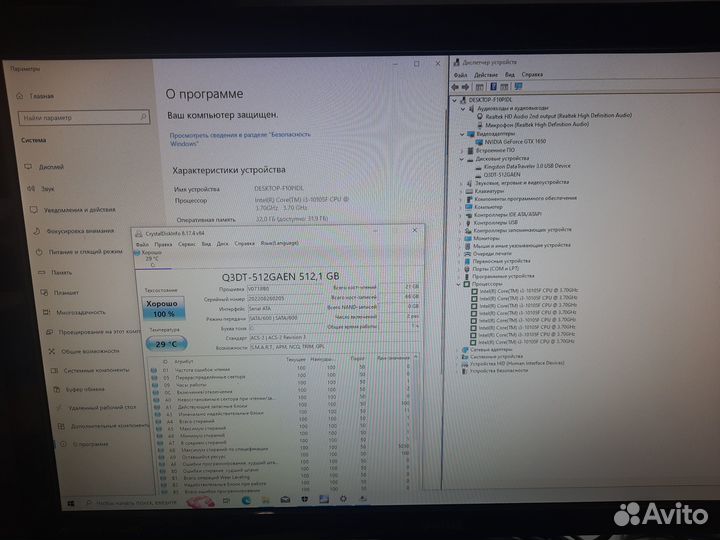The height and width of the screenshot is (540, 720).
Task: Collapse Аудиовходы и аудиовыходы node
Action: pos(463,109)
